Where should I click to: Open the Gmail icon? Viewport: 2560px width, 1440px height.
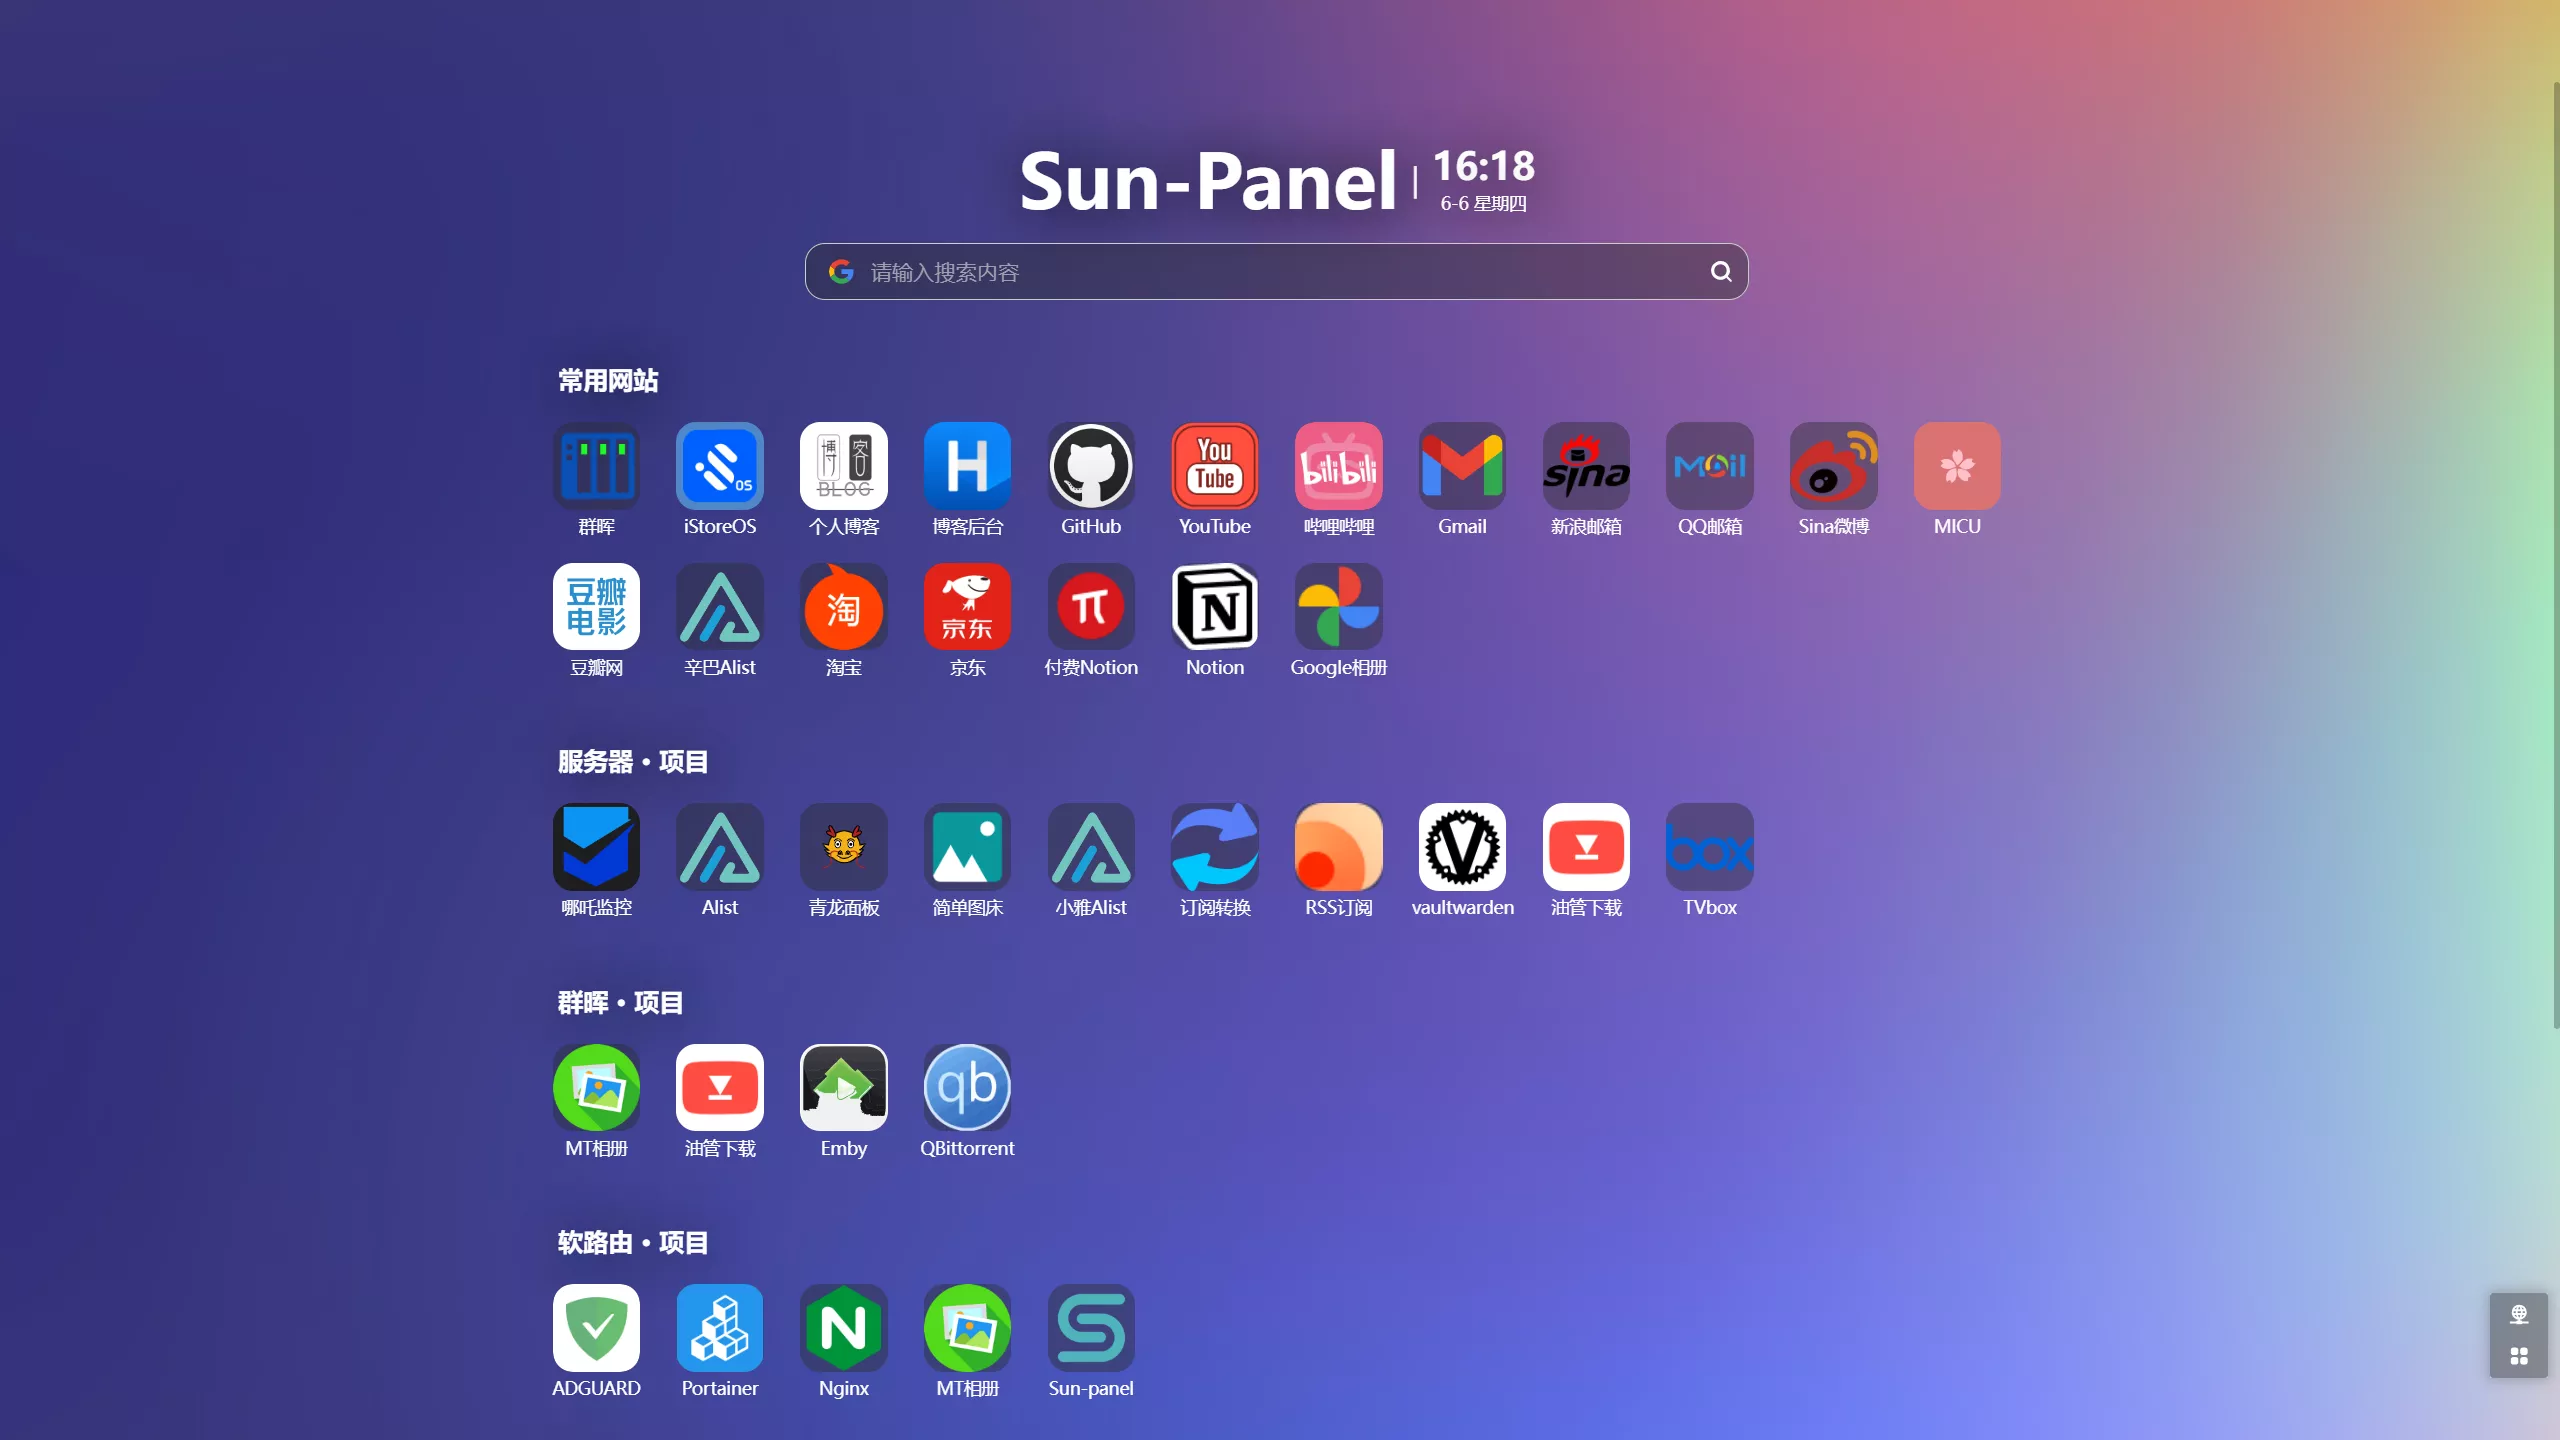pyautogui.click(x=1461, y=466)
